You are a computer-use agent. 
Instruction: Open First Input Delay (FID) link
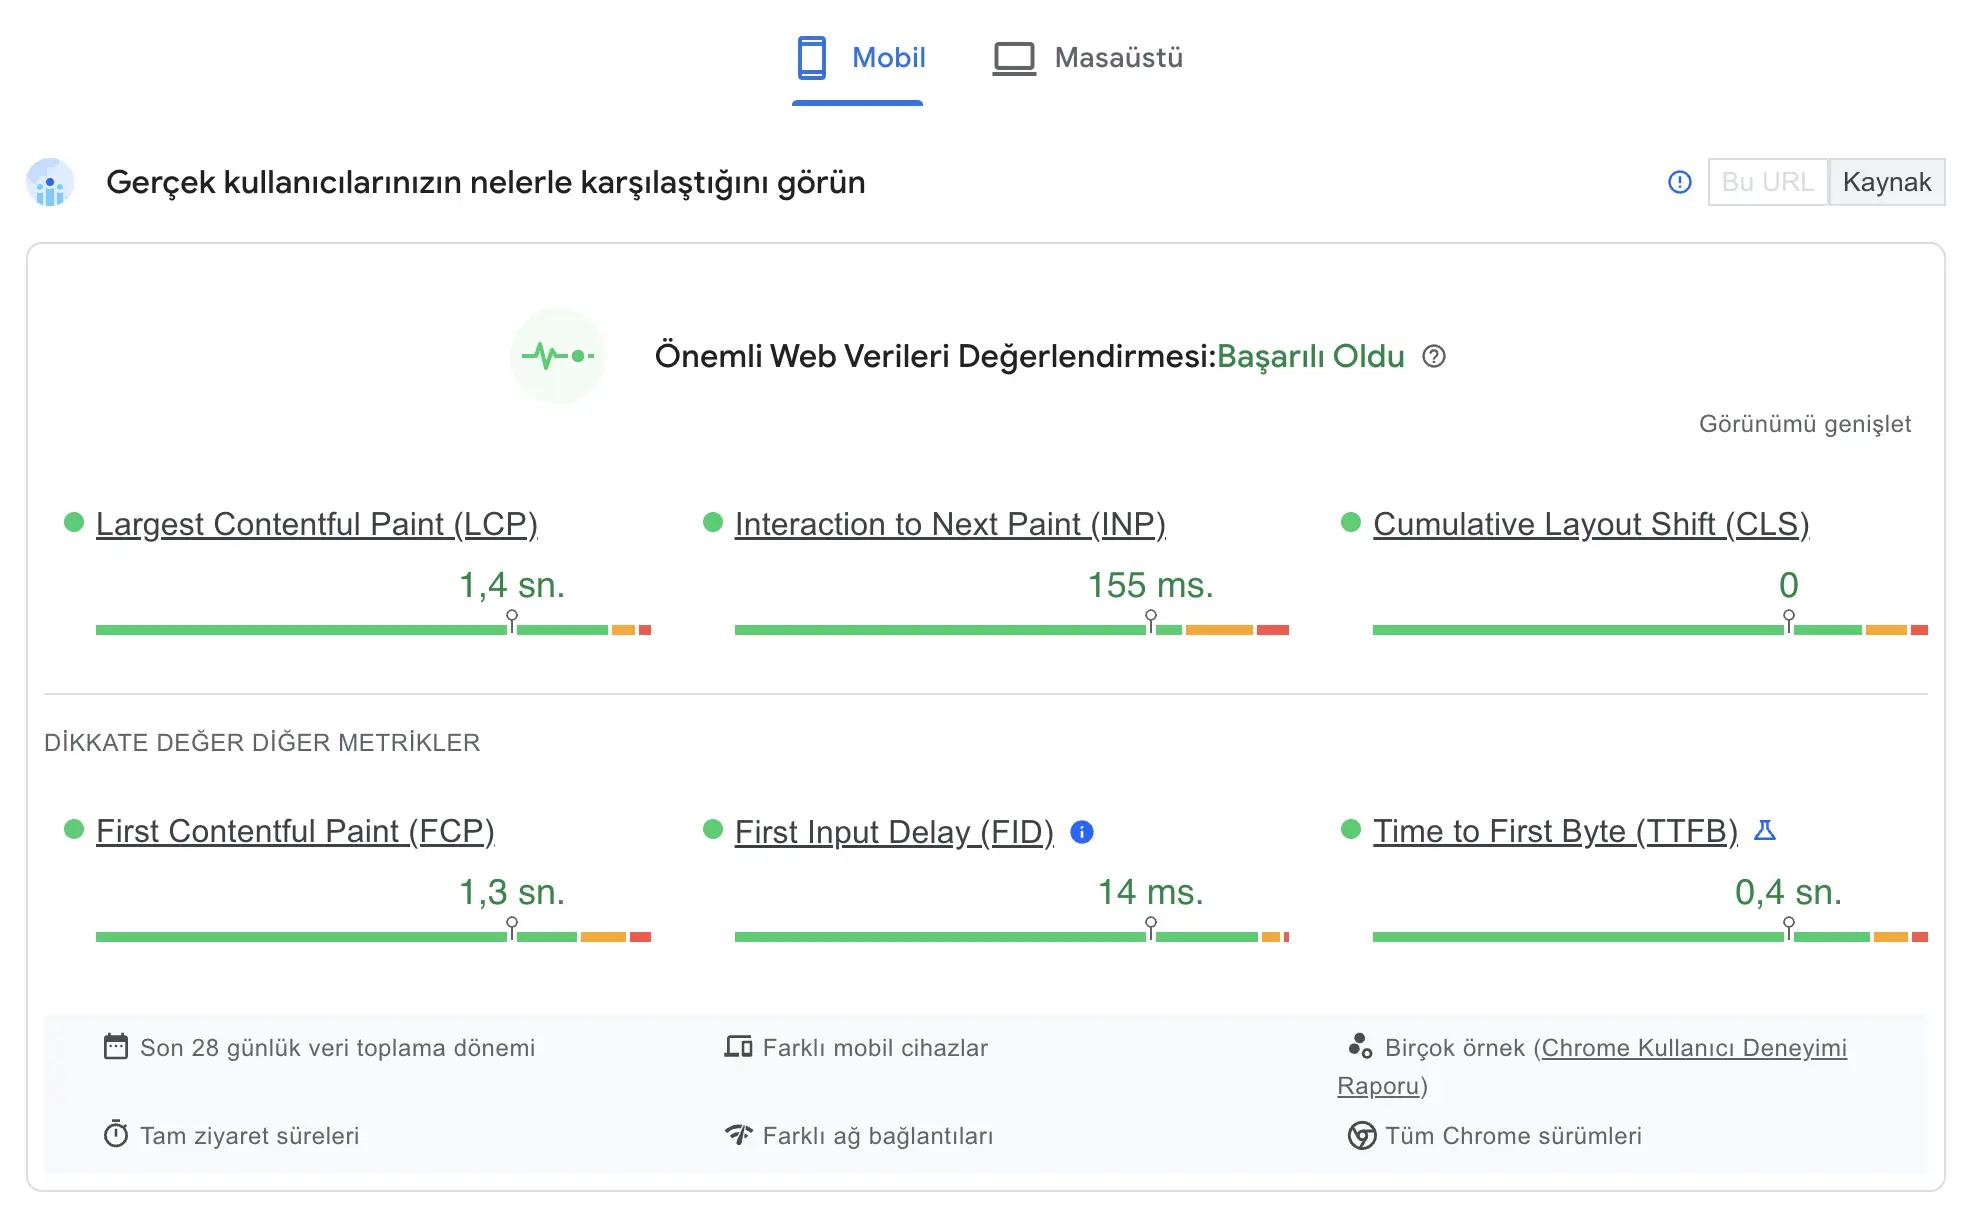coord(894,831)
